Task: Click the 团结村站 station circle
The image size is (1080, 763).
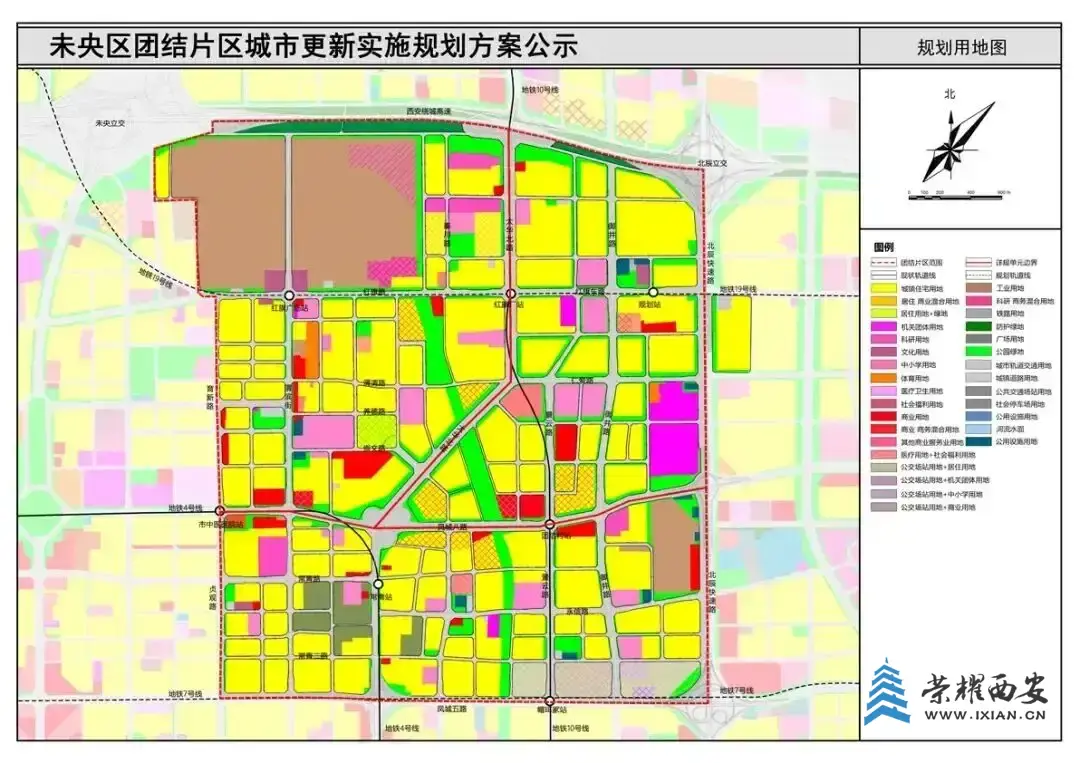Action: [x=550, y=523]
